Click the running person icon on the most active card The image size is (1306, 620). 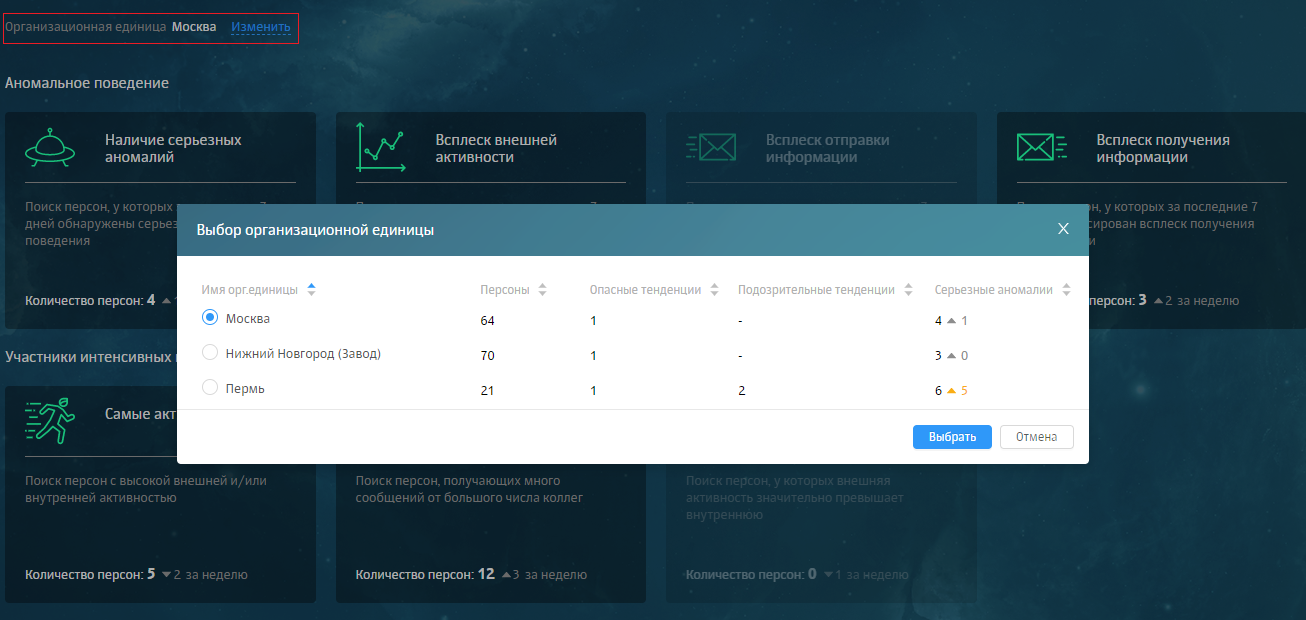click(x=50, y=421)
